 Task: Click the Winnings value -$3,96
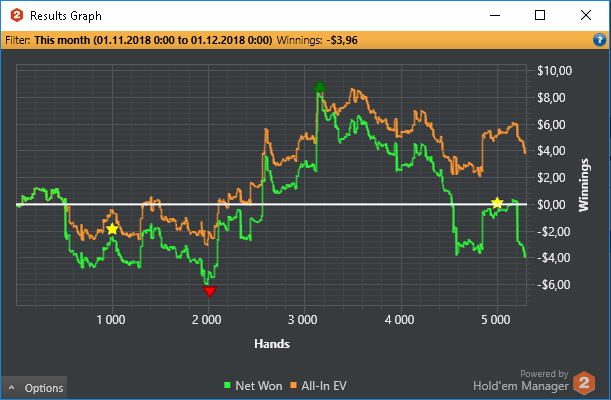click(x=342, y=40)
